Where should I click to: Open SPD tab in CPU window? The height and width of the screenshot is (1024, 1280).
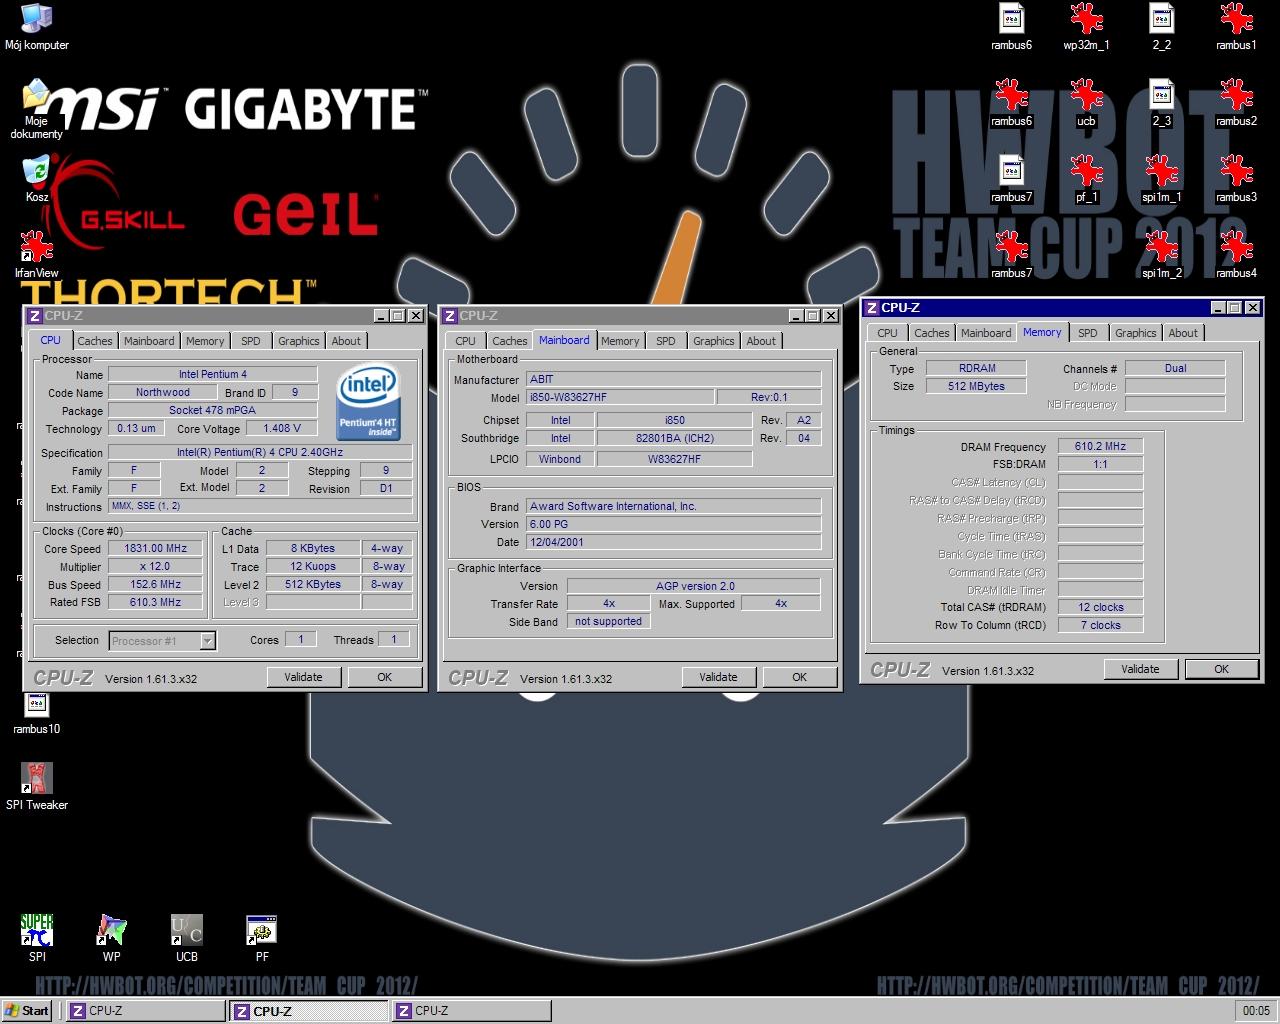[x=251, y=341]
